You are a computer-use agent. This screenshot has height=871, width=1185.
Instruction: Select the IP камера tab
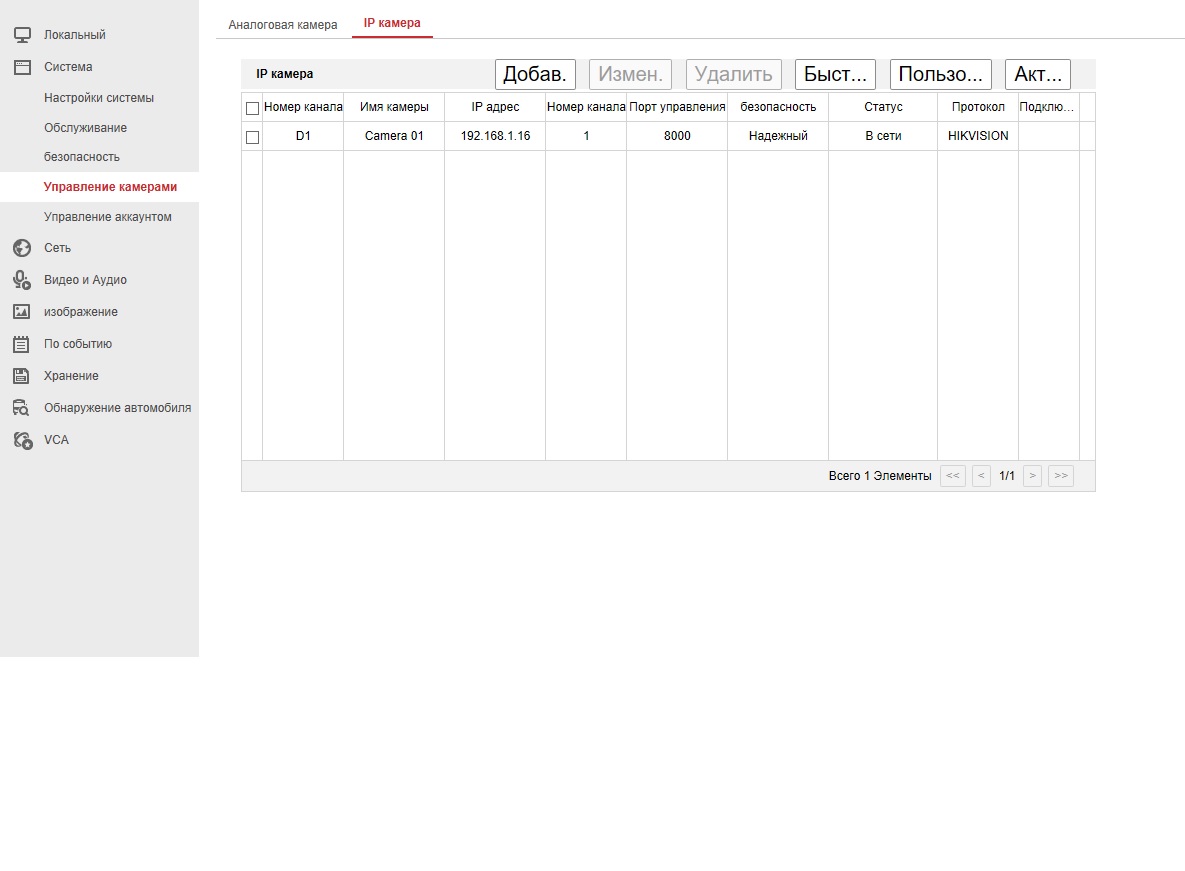(x=392, y=23)
